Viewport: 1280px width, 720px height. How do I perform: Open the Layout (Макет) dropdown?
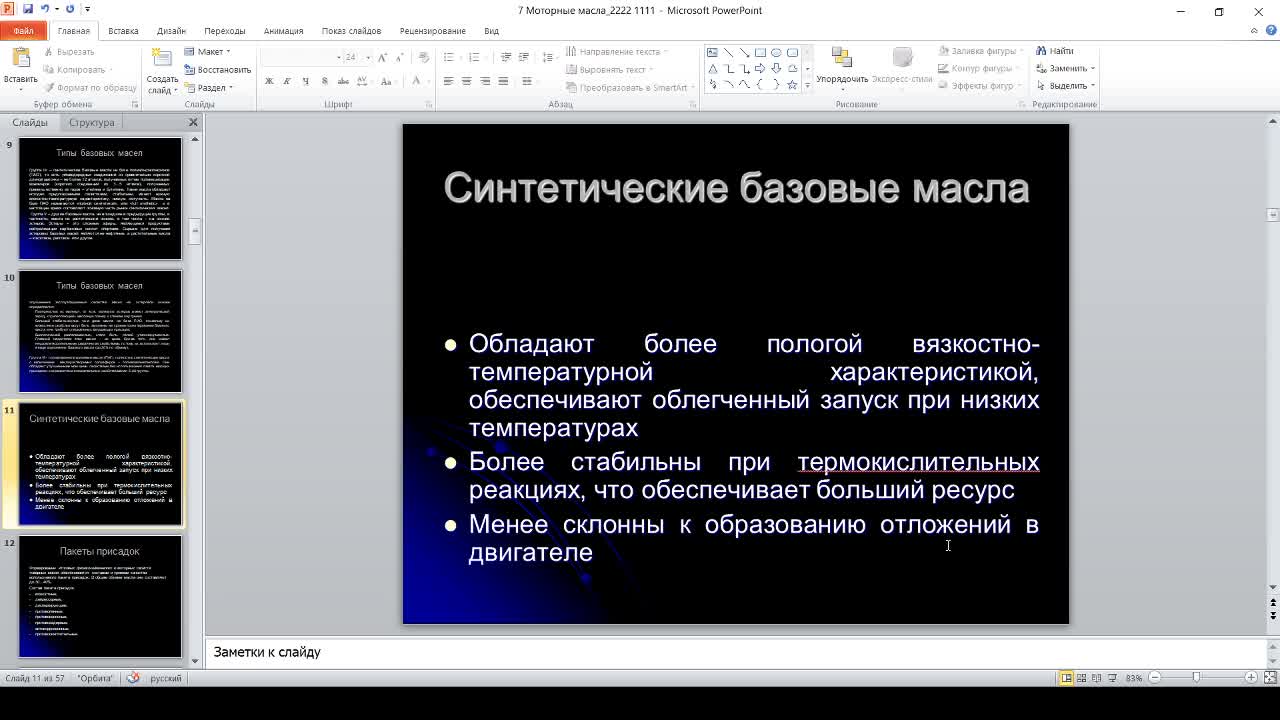[x=207, y=52]
